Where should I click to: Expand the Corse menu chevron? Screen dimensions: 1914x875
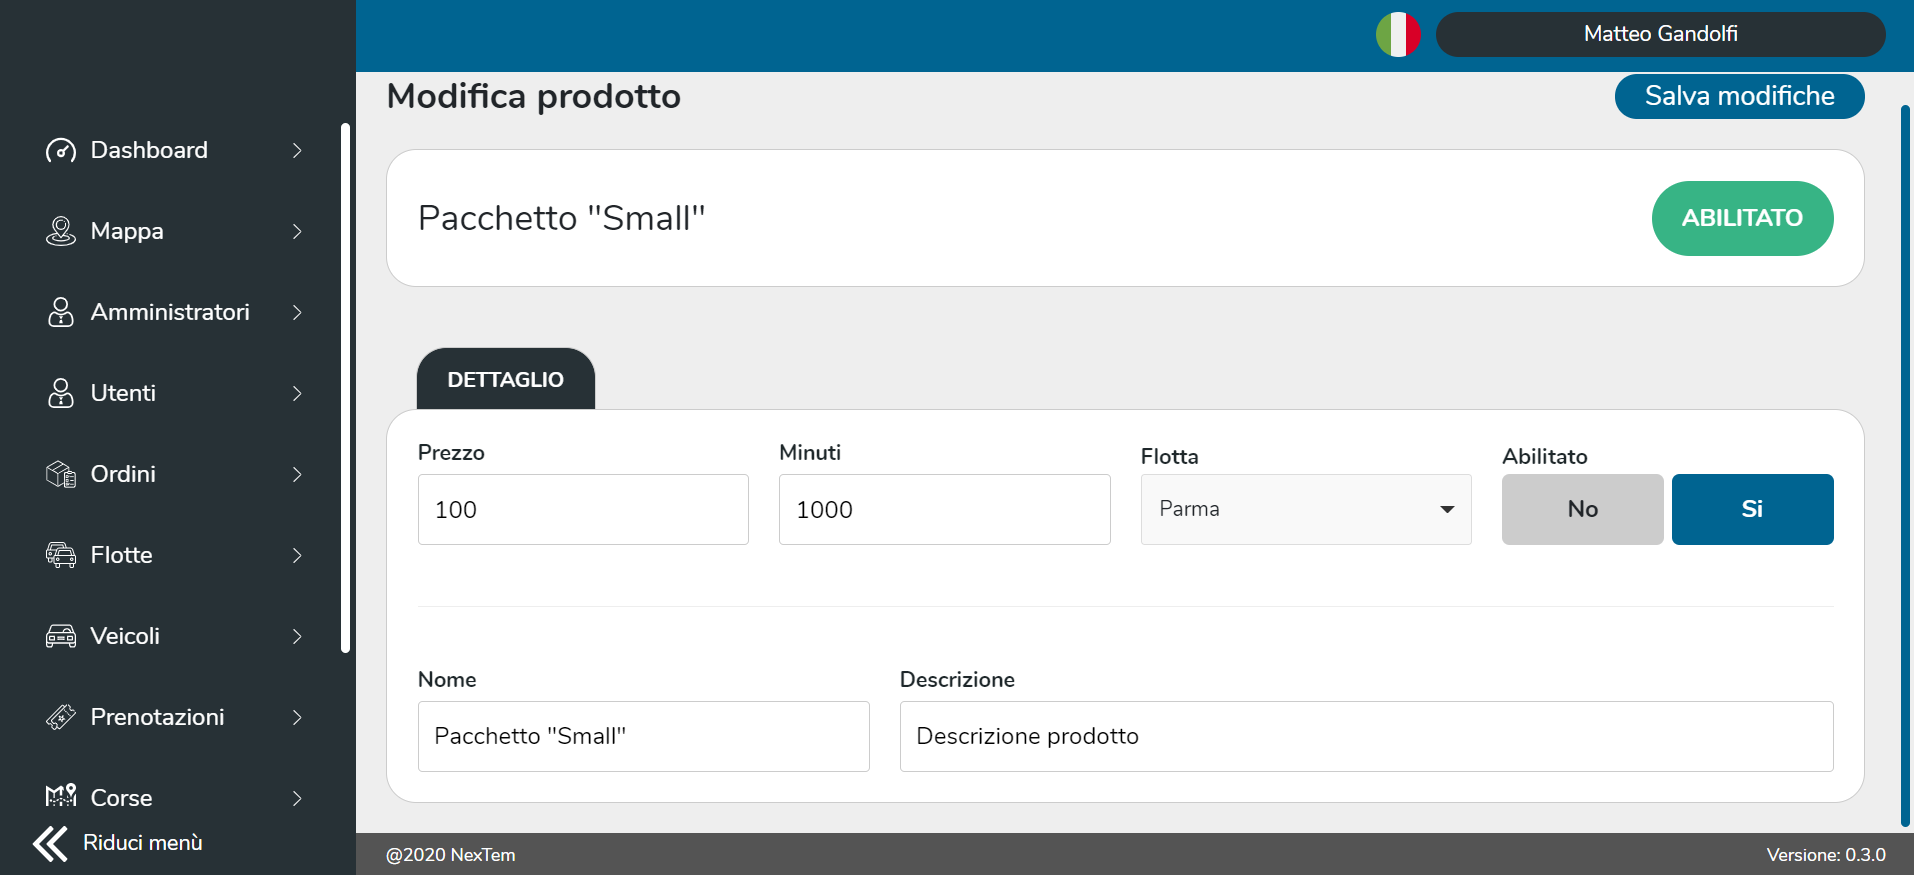pyautogui.click(x=297, y=798)
